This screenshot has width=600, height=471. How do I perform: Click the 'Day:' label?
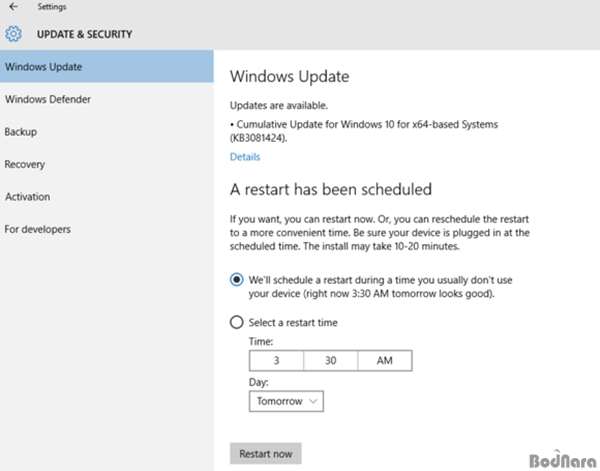coord(259,382)
